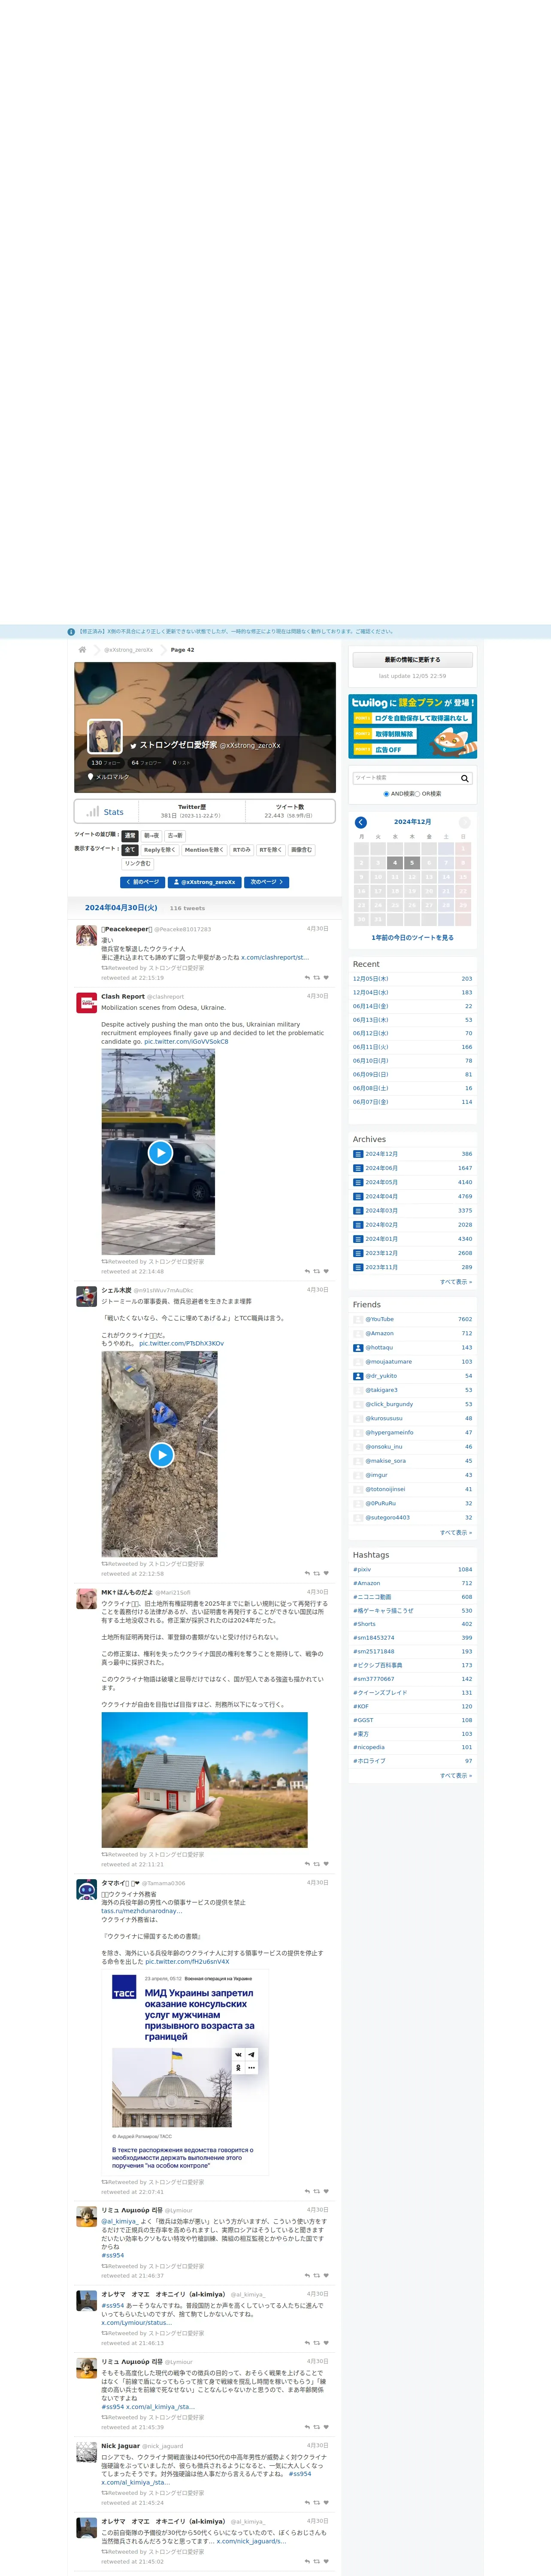This screenshot has height=2576, width=551.
Task: Open list icon for 2024年05月 archive
Action: pos(358,1182)
